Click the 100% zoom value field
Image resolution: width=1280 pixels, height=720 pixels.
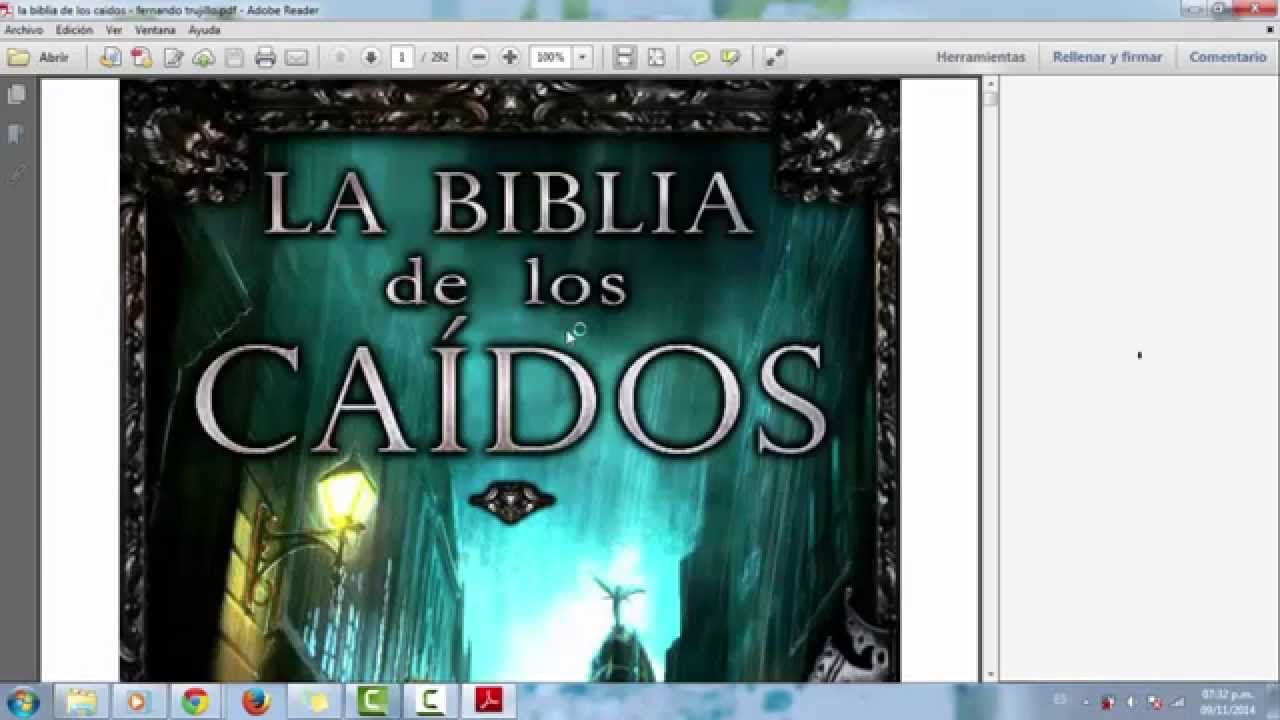550,57
